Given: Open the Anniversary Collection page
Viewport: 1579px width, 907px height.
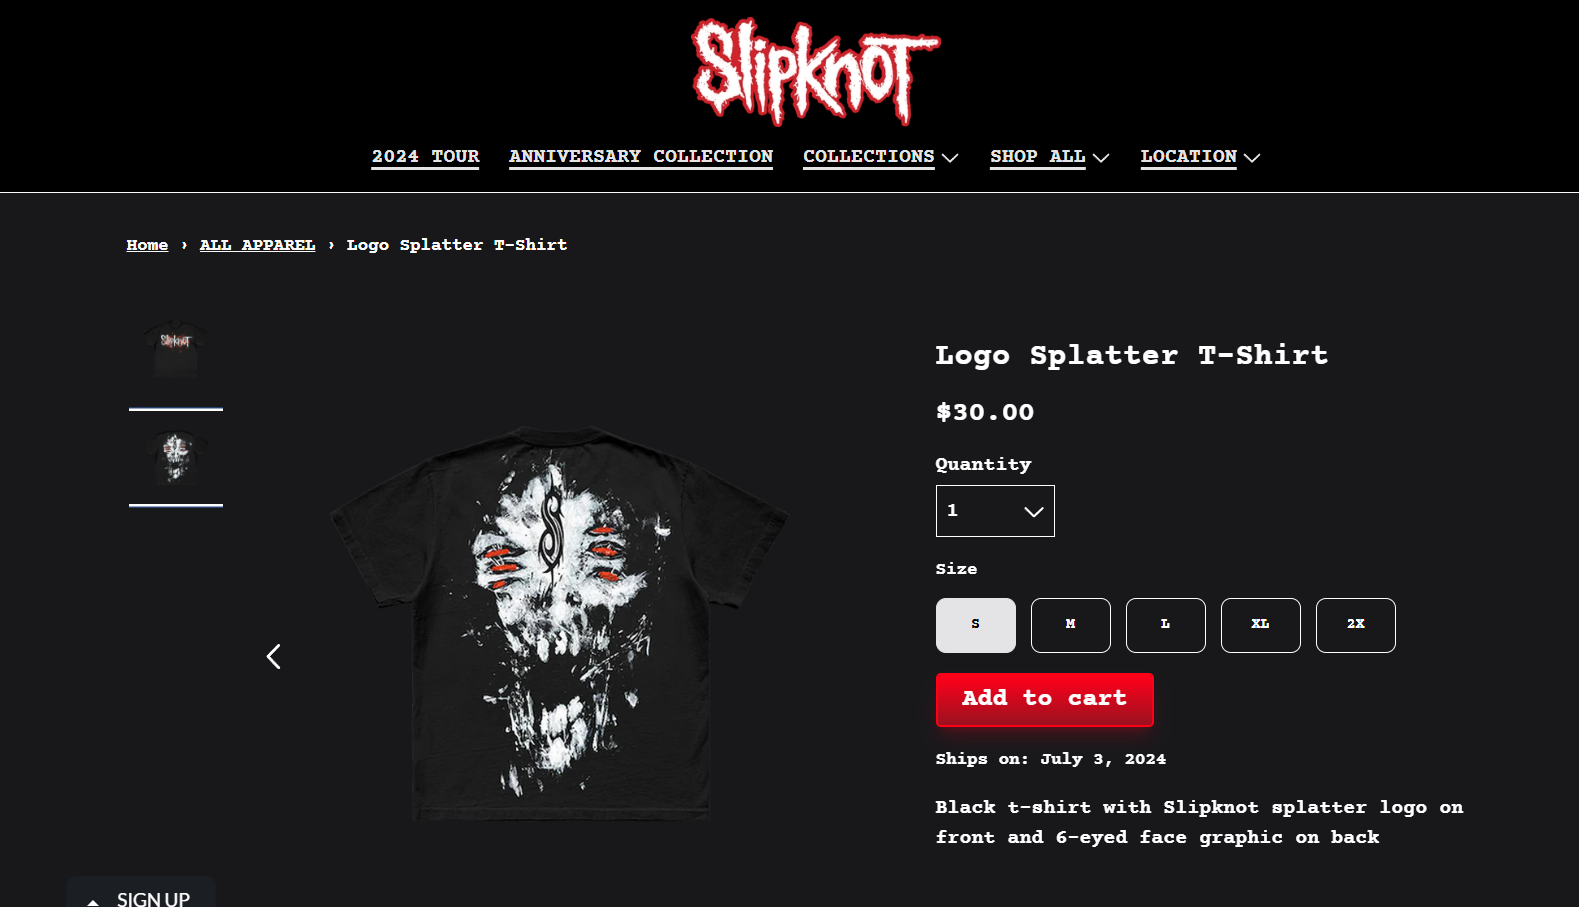Looking at the screenshot, I should [641, 157].
